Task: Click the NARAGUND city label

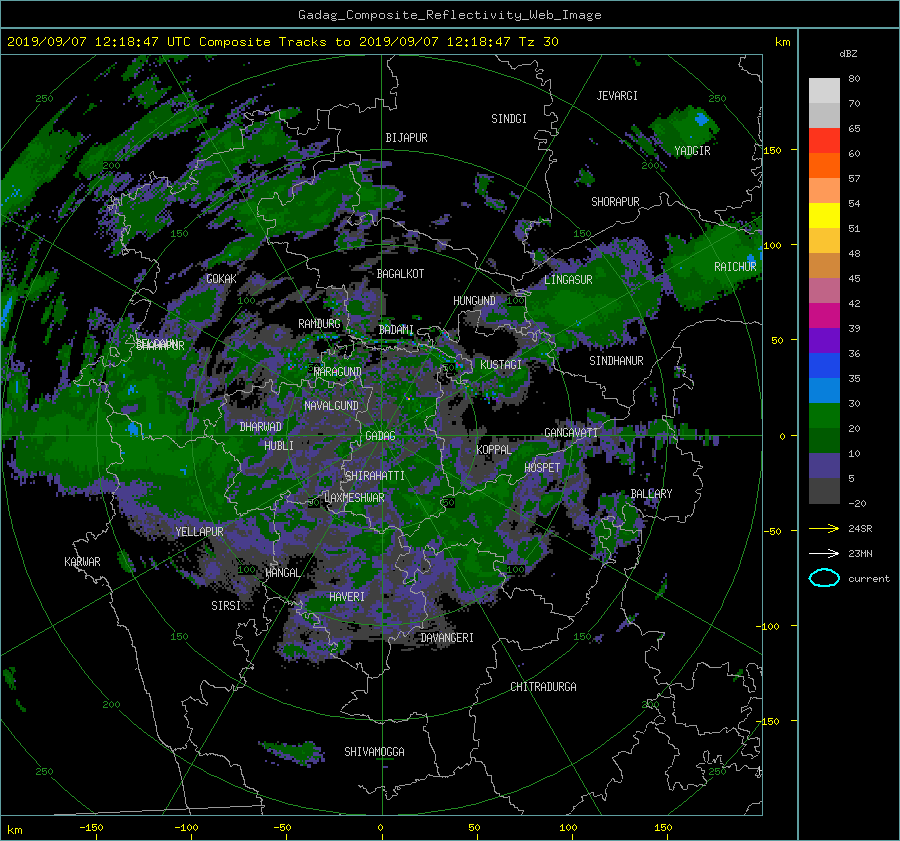Action: click(338, 372)
